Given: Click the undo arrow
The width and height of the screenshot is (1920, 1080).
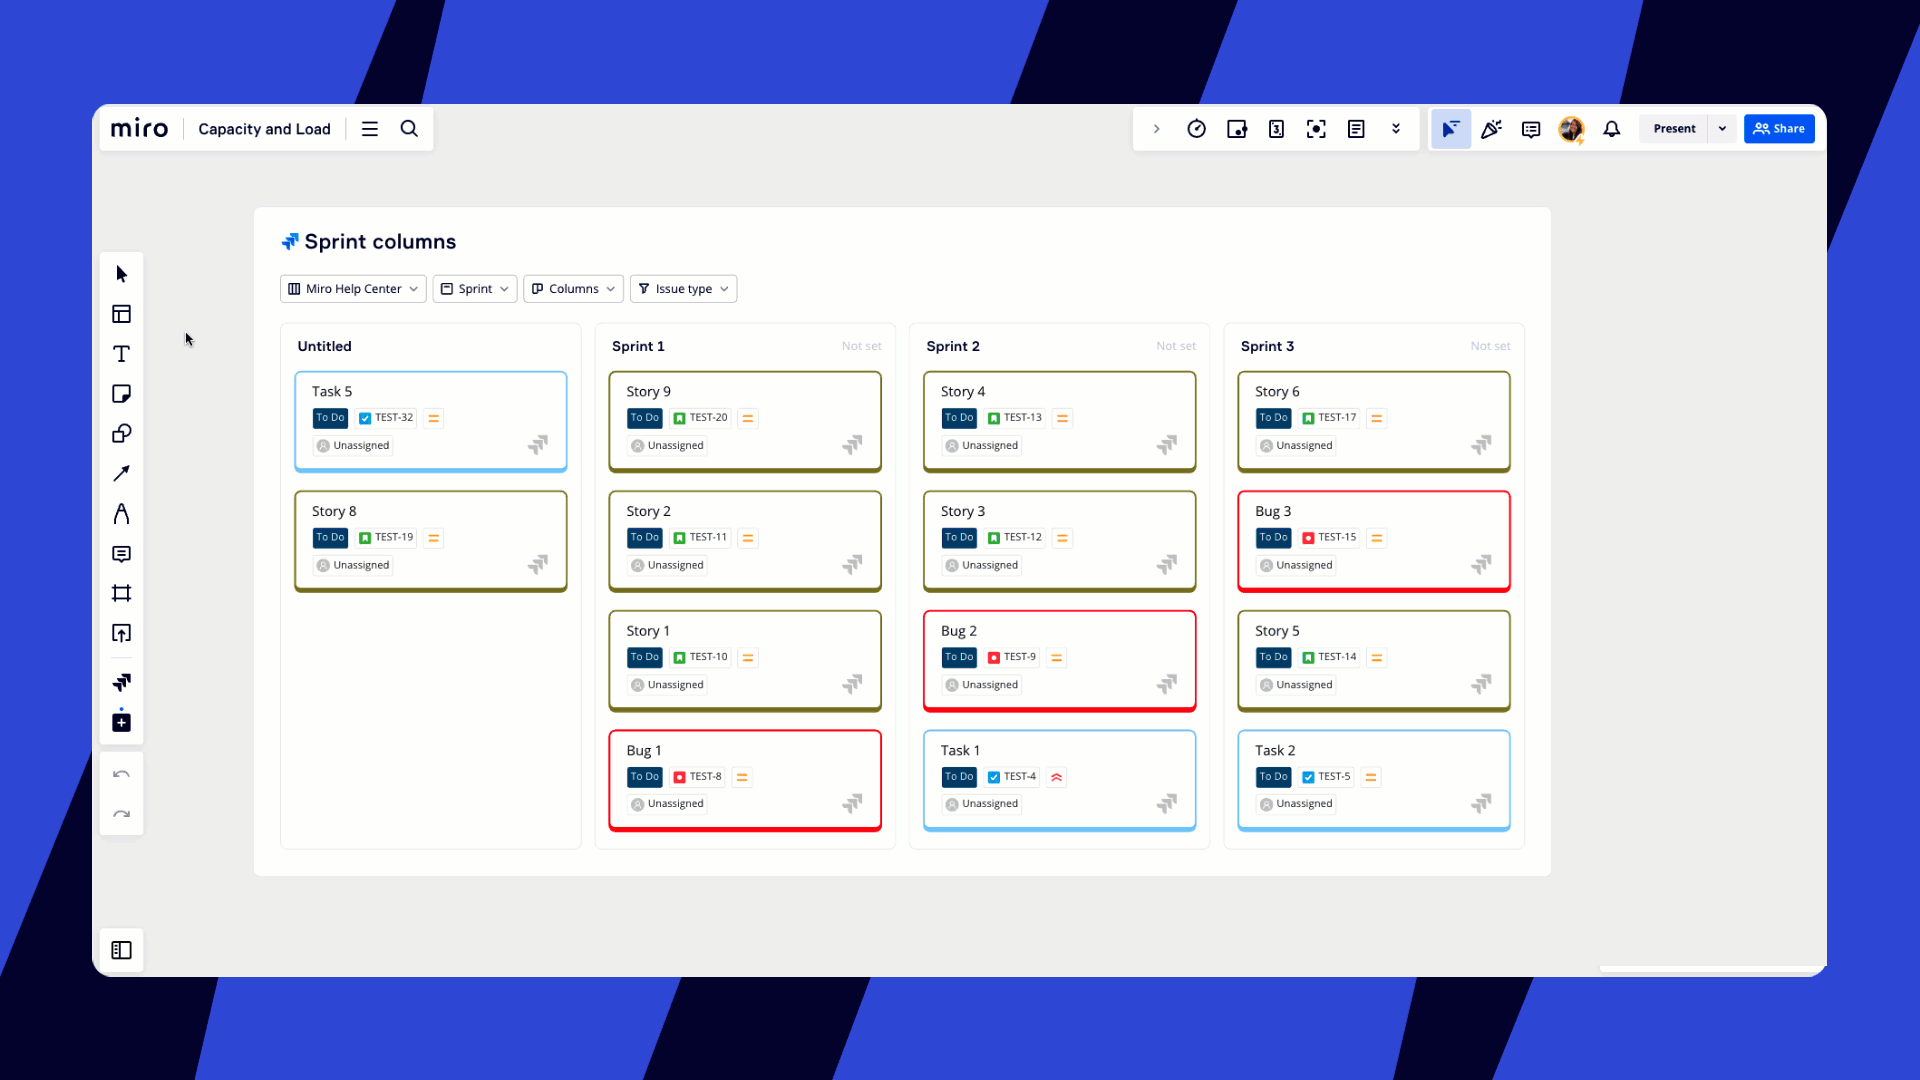Looking at the screenshot, I should point(121,773).
